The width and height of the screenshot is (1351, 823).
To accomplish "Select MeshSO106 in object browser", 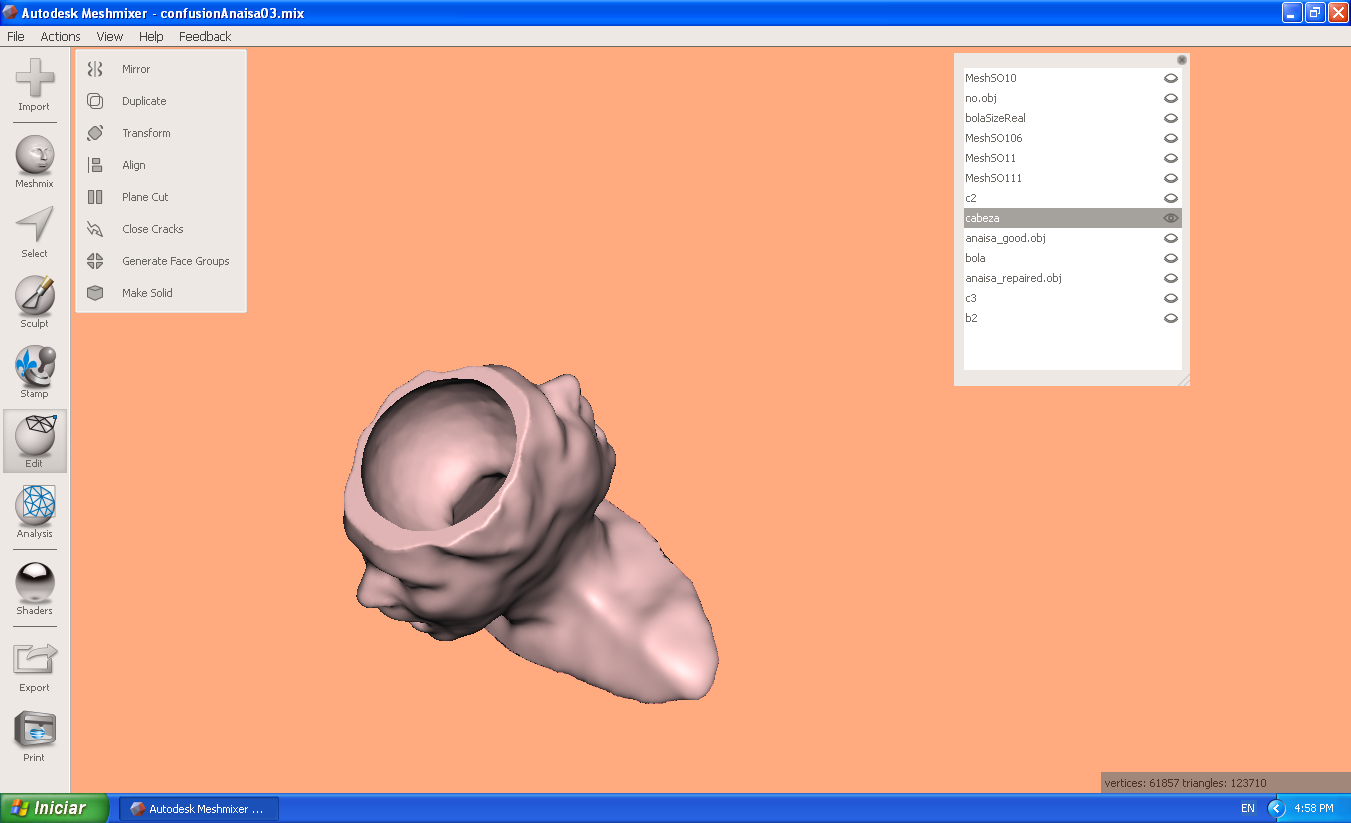I will pos(994,138).
